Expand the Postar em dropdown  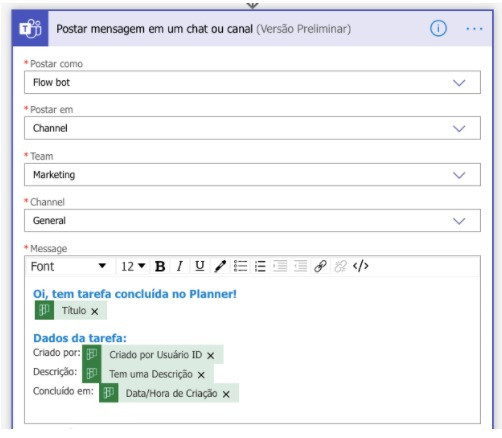459,128
